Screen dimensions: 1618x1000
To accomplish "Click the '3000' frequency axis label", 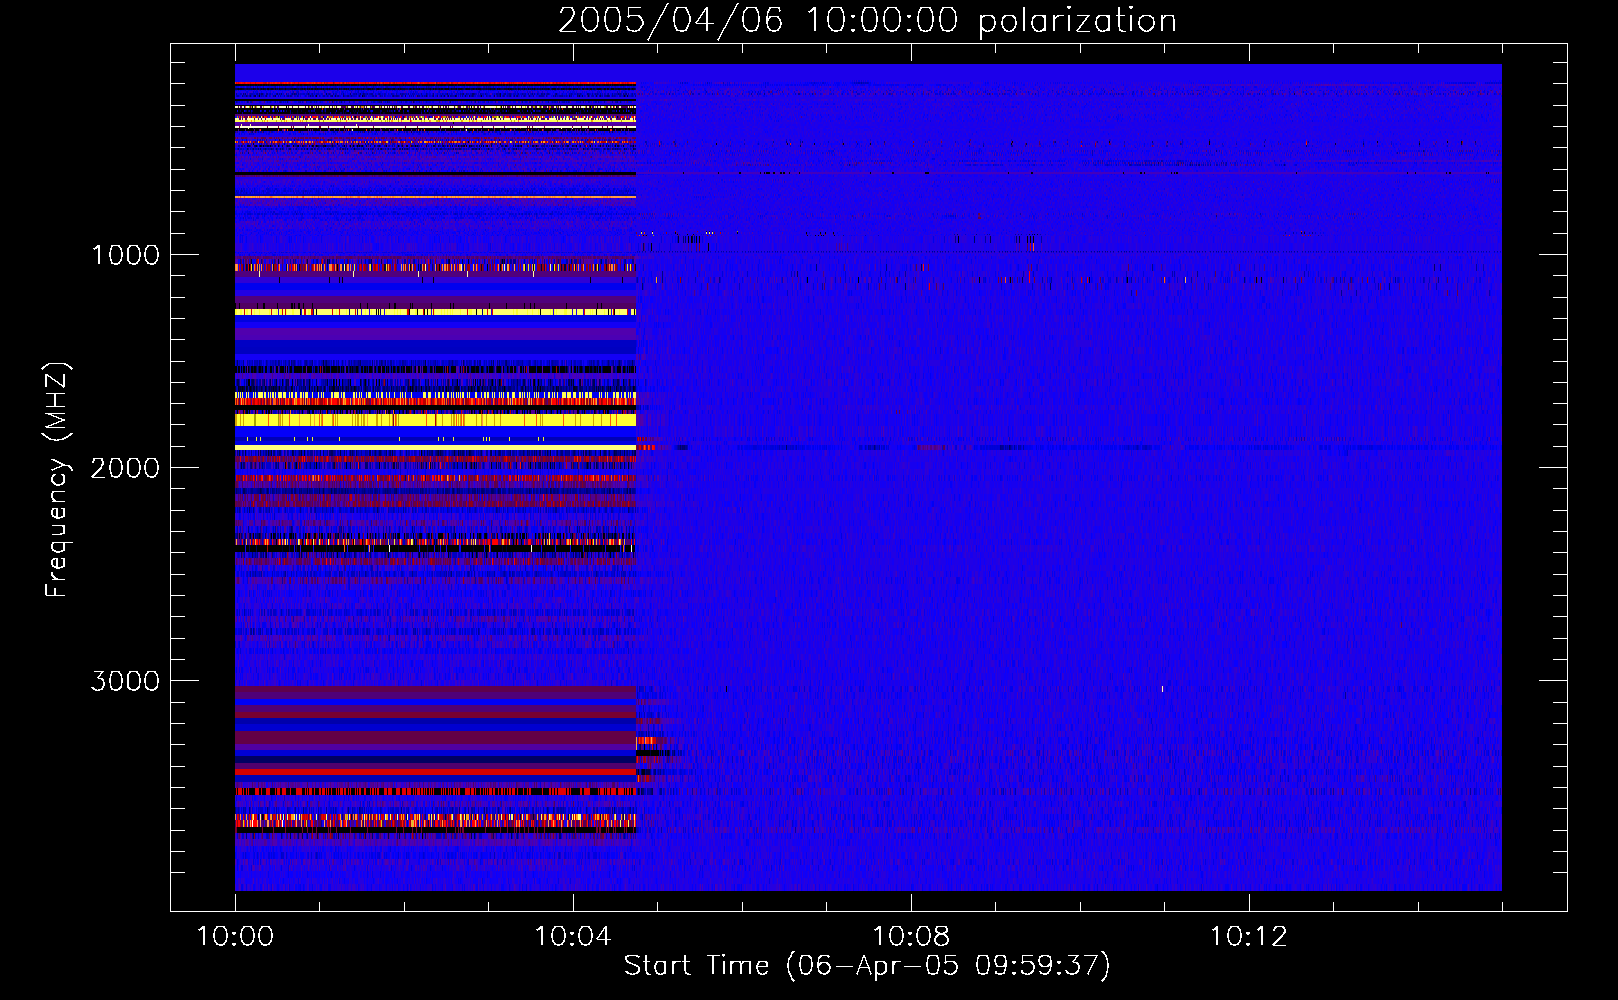I will click(x=125, y=681).
